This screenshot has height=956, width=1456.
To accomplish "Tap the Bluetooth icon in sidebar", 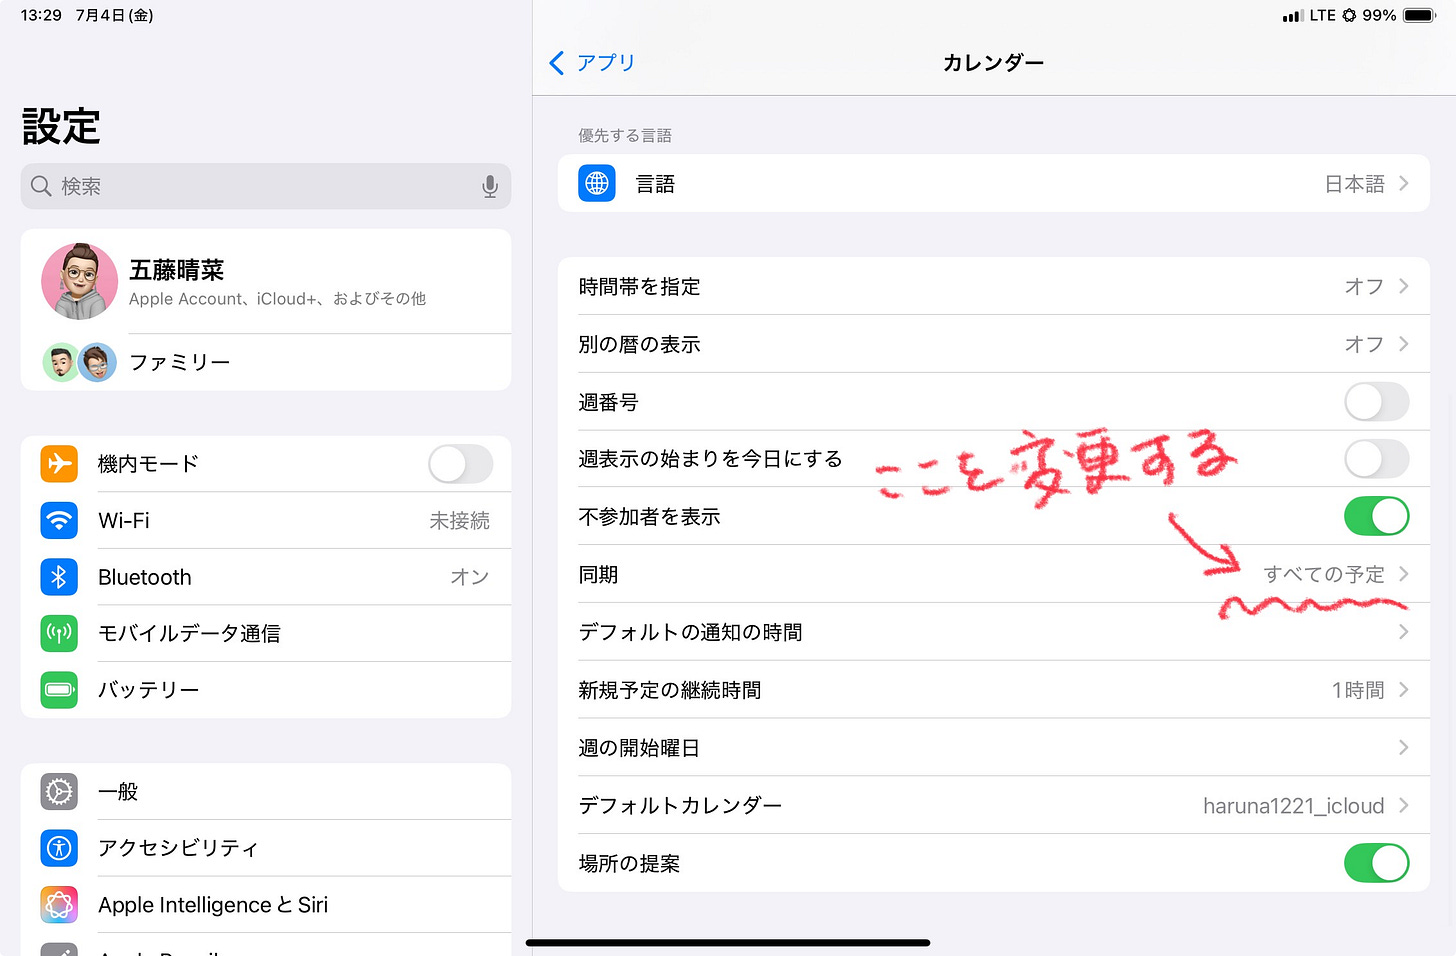I will [59, 577].
